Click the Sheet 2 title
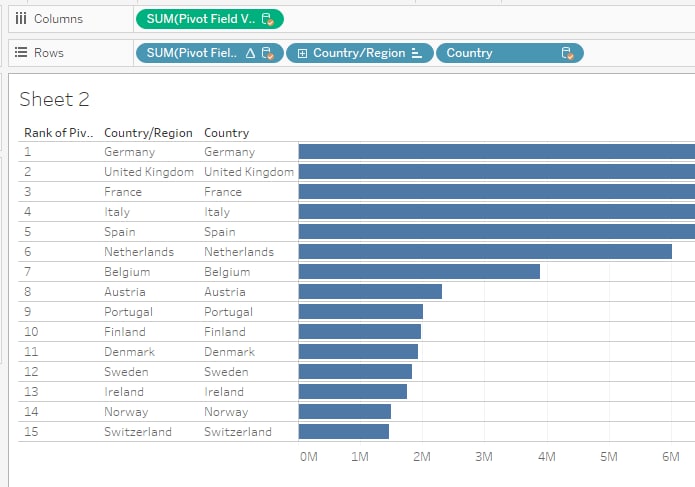Viewport: 695px width, 487px height. pyautogui.click(x=55, y=99)
